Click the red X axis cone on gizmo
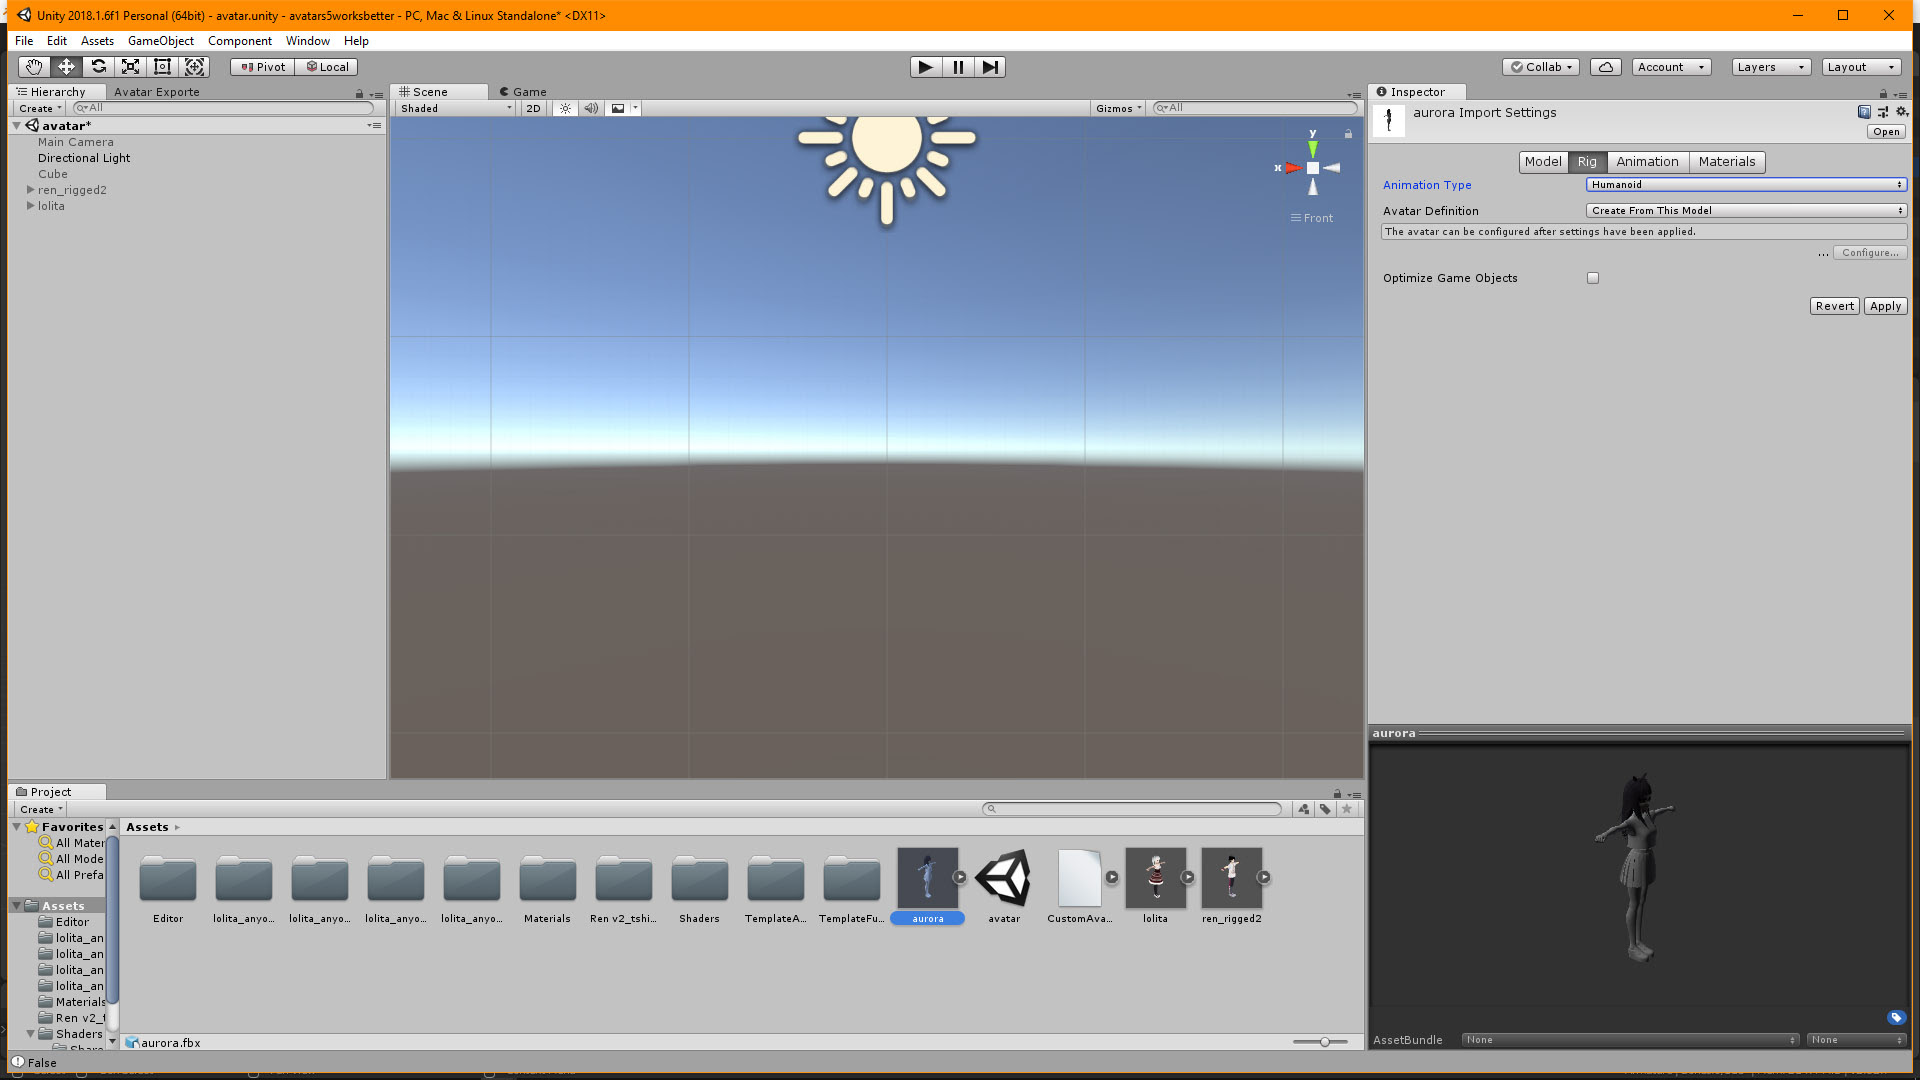This screenshot has height=1080, width=1920. point(1293,168)
